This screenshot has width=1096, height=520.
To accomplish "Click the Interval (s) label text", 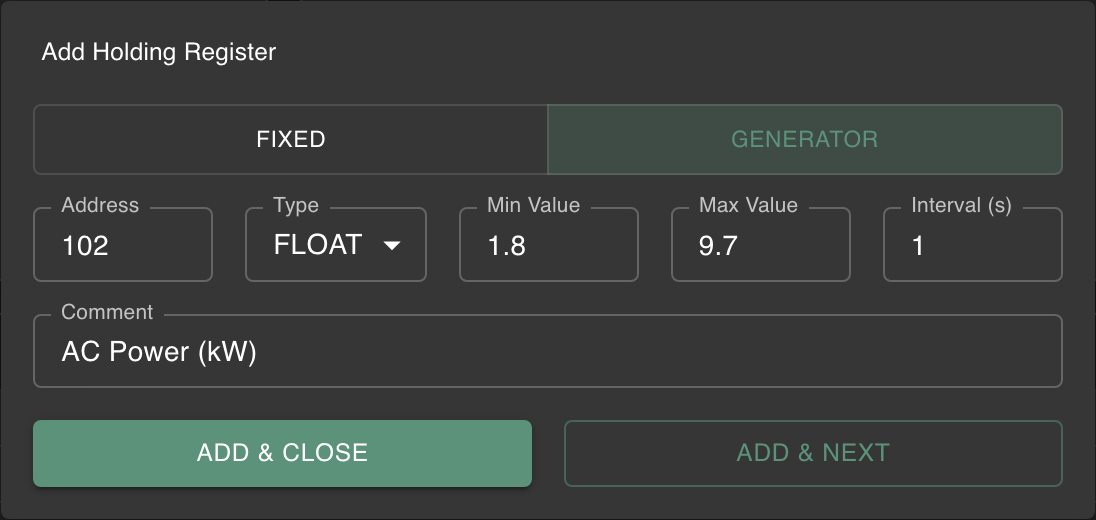I will [x=961, y=205].
